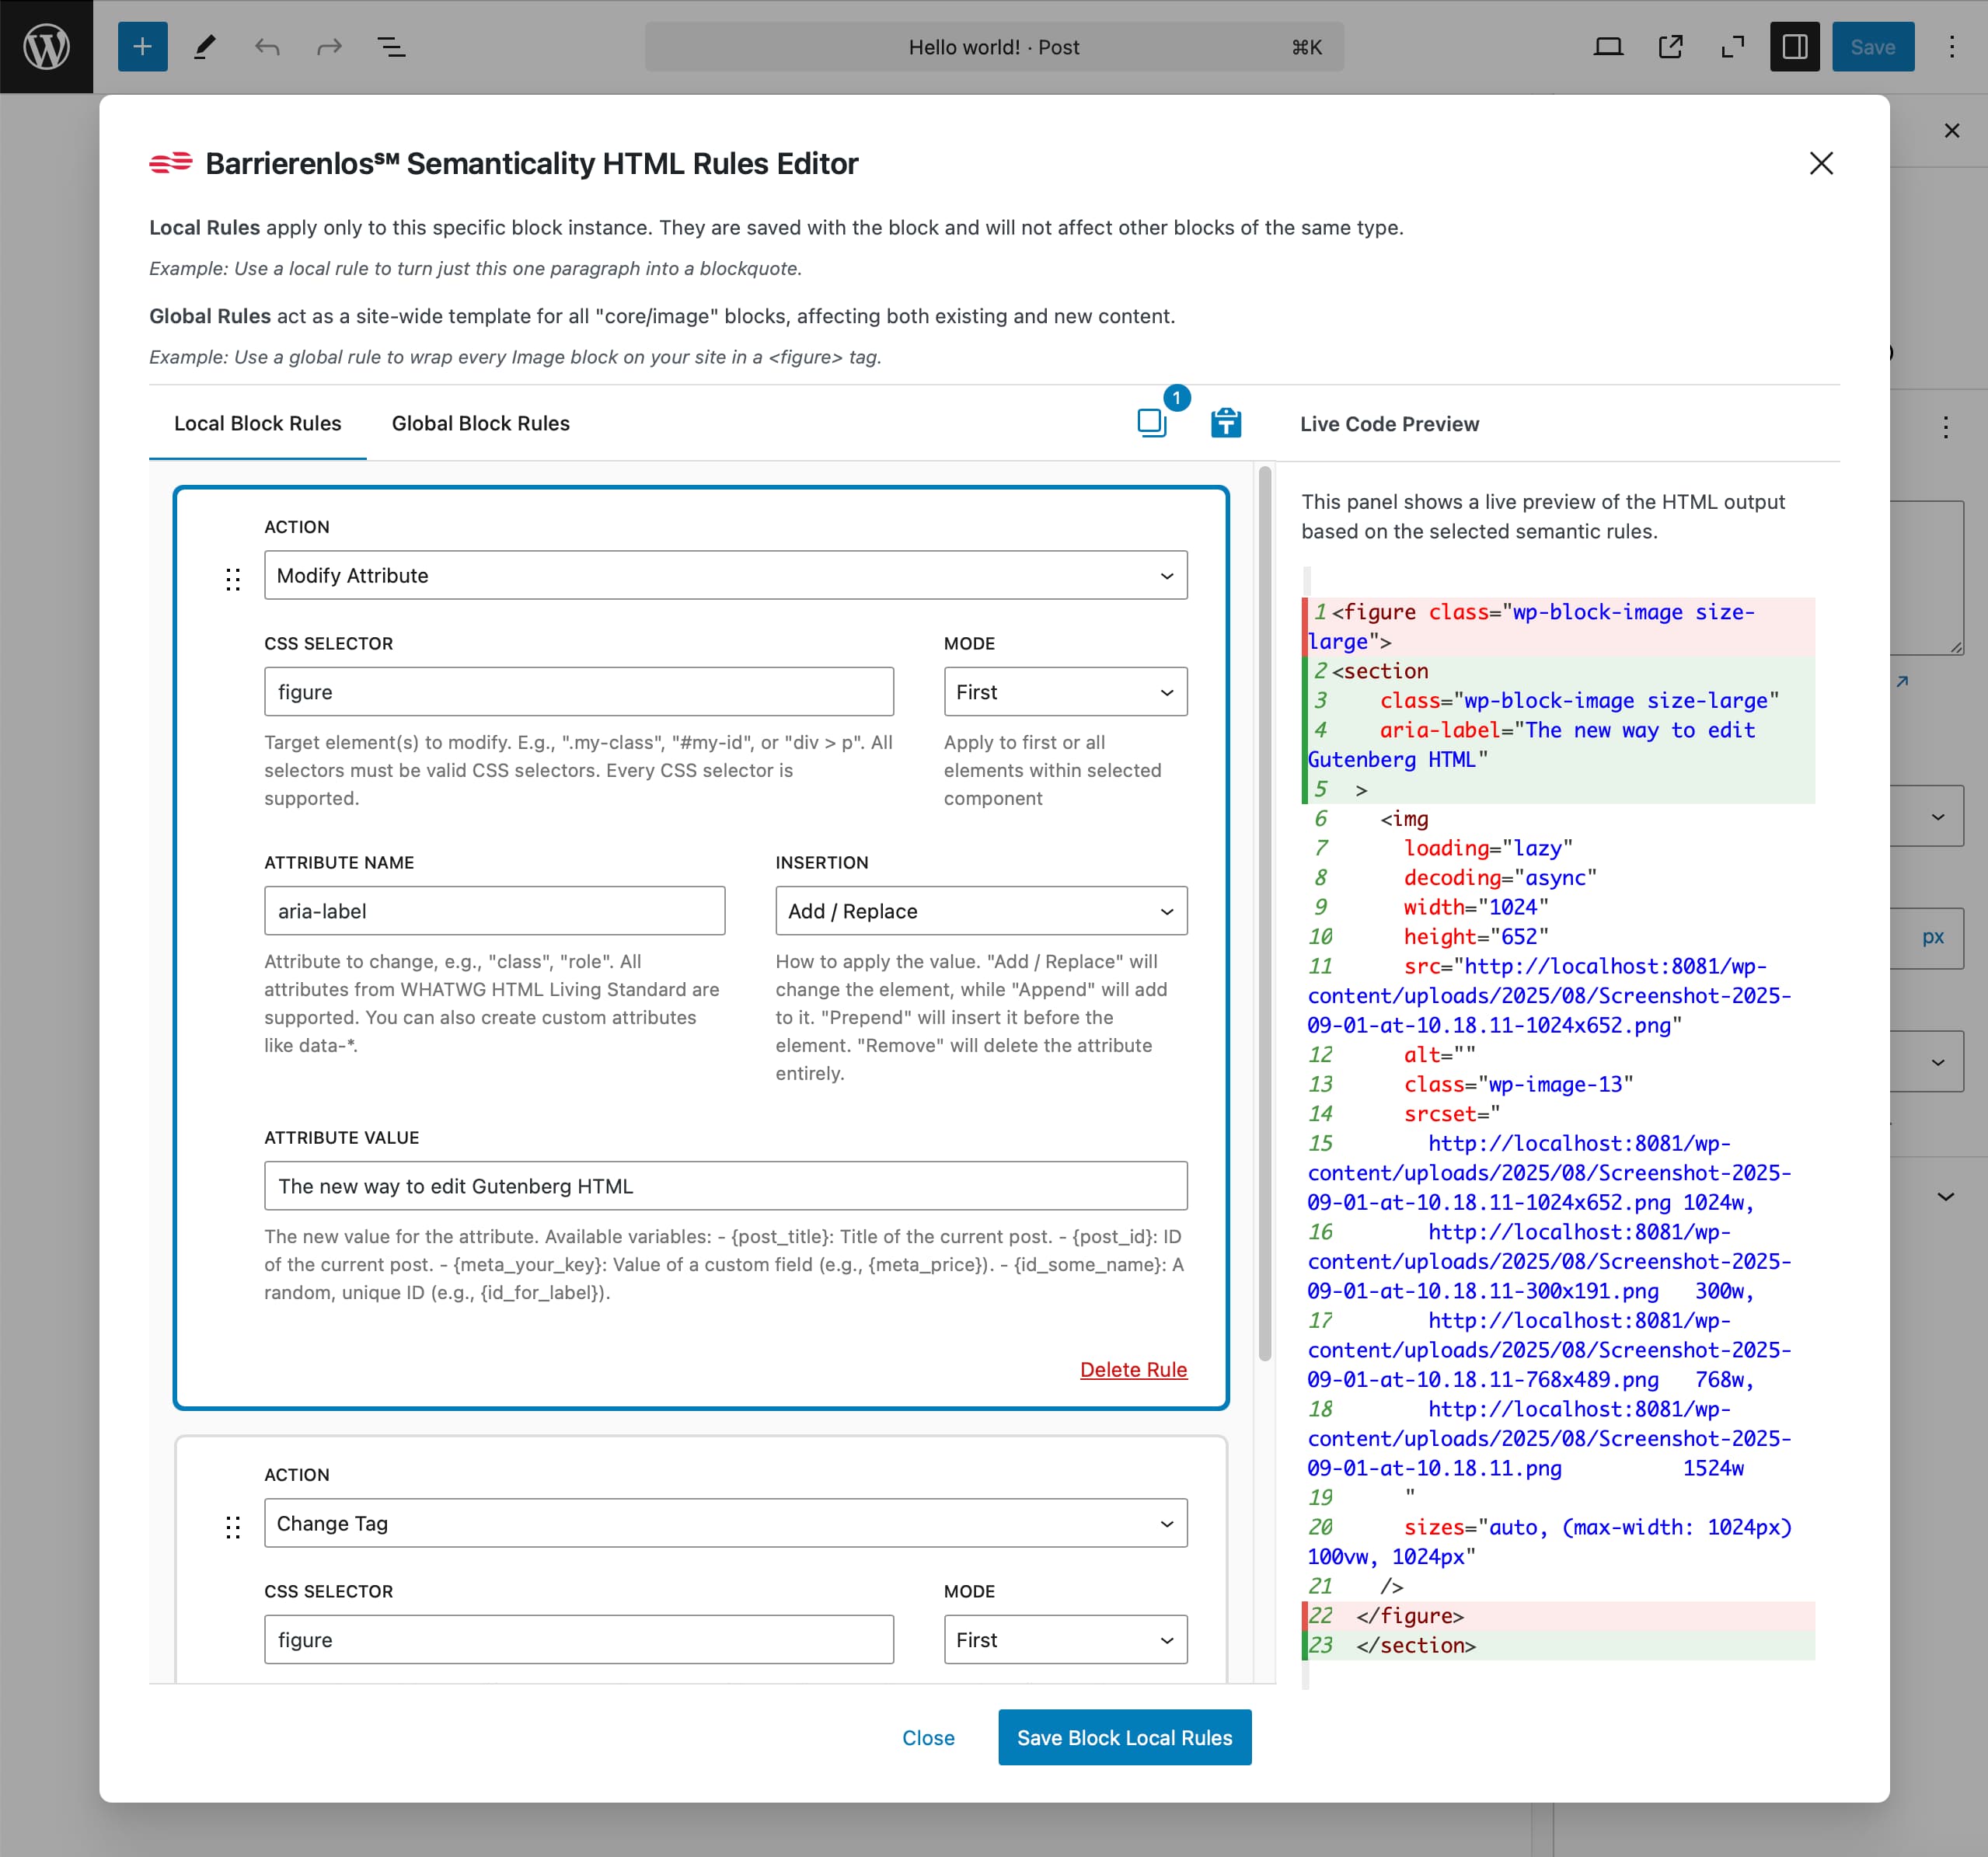Preview the post with the device icon
Viewport: 1988px width, 1857px height.
pos(1608,46)
